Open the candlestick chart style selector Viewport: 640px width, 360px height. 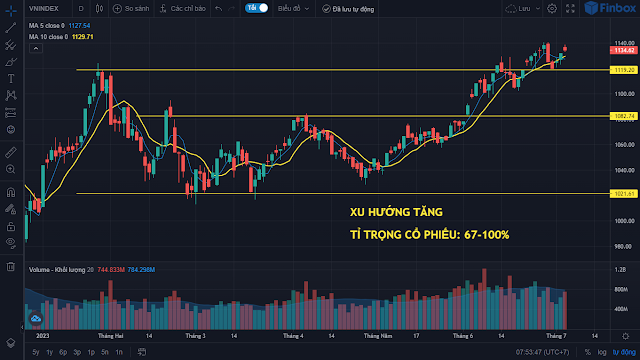pos(99,9)
